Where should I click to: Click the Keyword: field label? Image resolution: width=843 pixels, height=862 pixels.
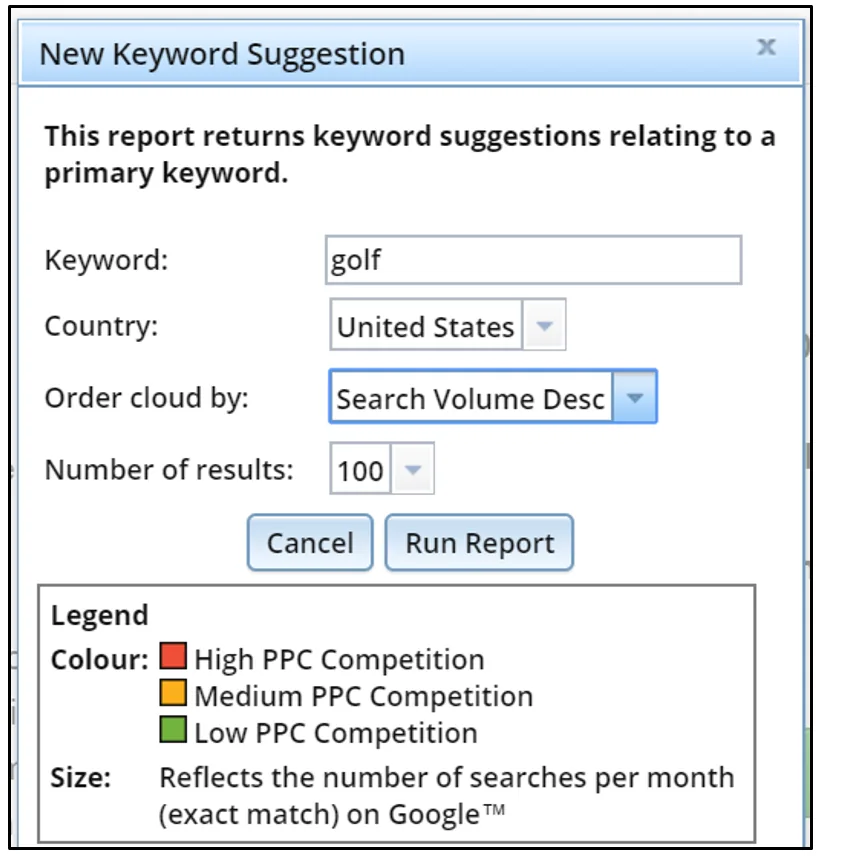(107, 261)
